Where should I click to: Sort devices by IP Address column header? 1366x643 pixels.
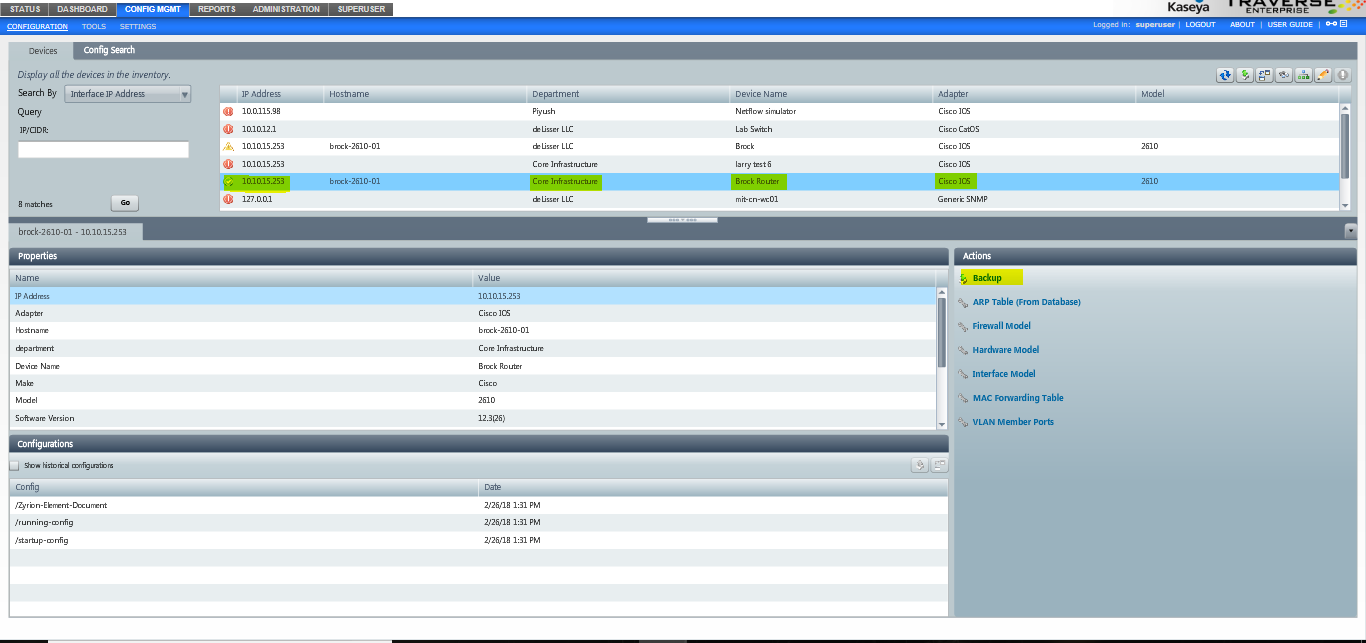pos(281,94)
